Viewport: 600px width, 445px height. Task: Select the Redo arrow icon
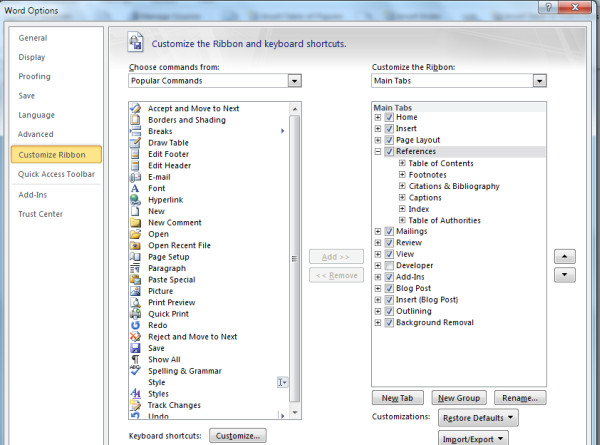(x=135, y=325)
